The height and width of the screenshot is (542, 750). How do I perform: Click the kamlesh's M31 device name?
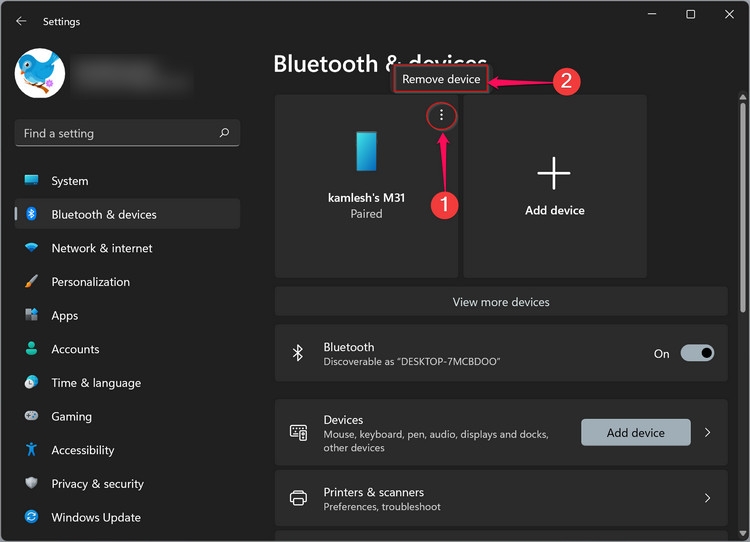(x=366, y=198)
